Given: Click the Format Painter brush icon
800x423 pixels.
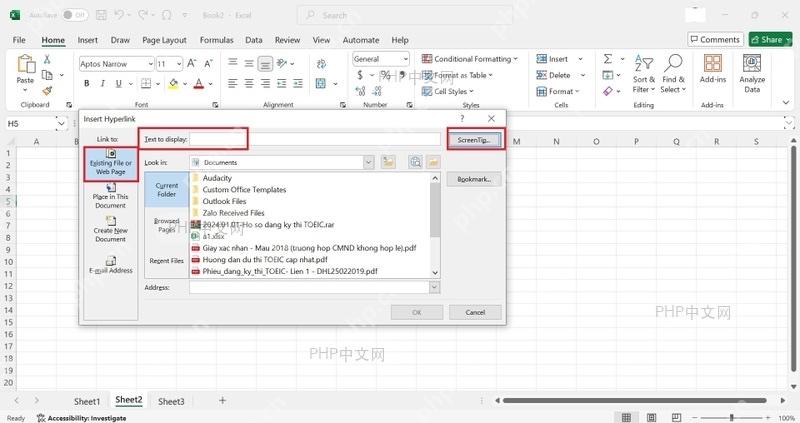Looking at the screenshot, I should [47, 91].
